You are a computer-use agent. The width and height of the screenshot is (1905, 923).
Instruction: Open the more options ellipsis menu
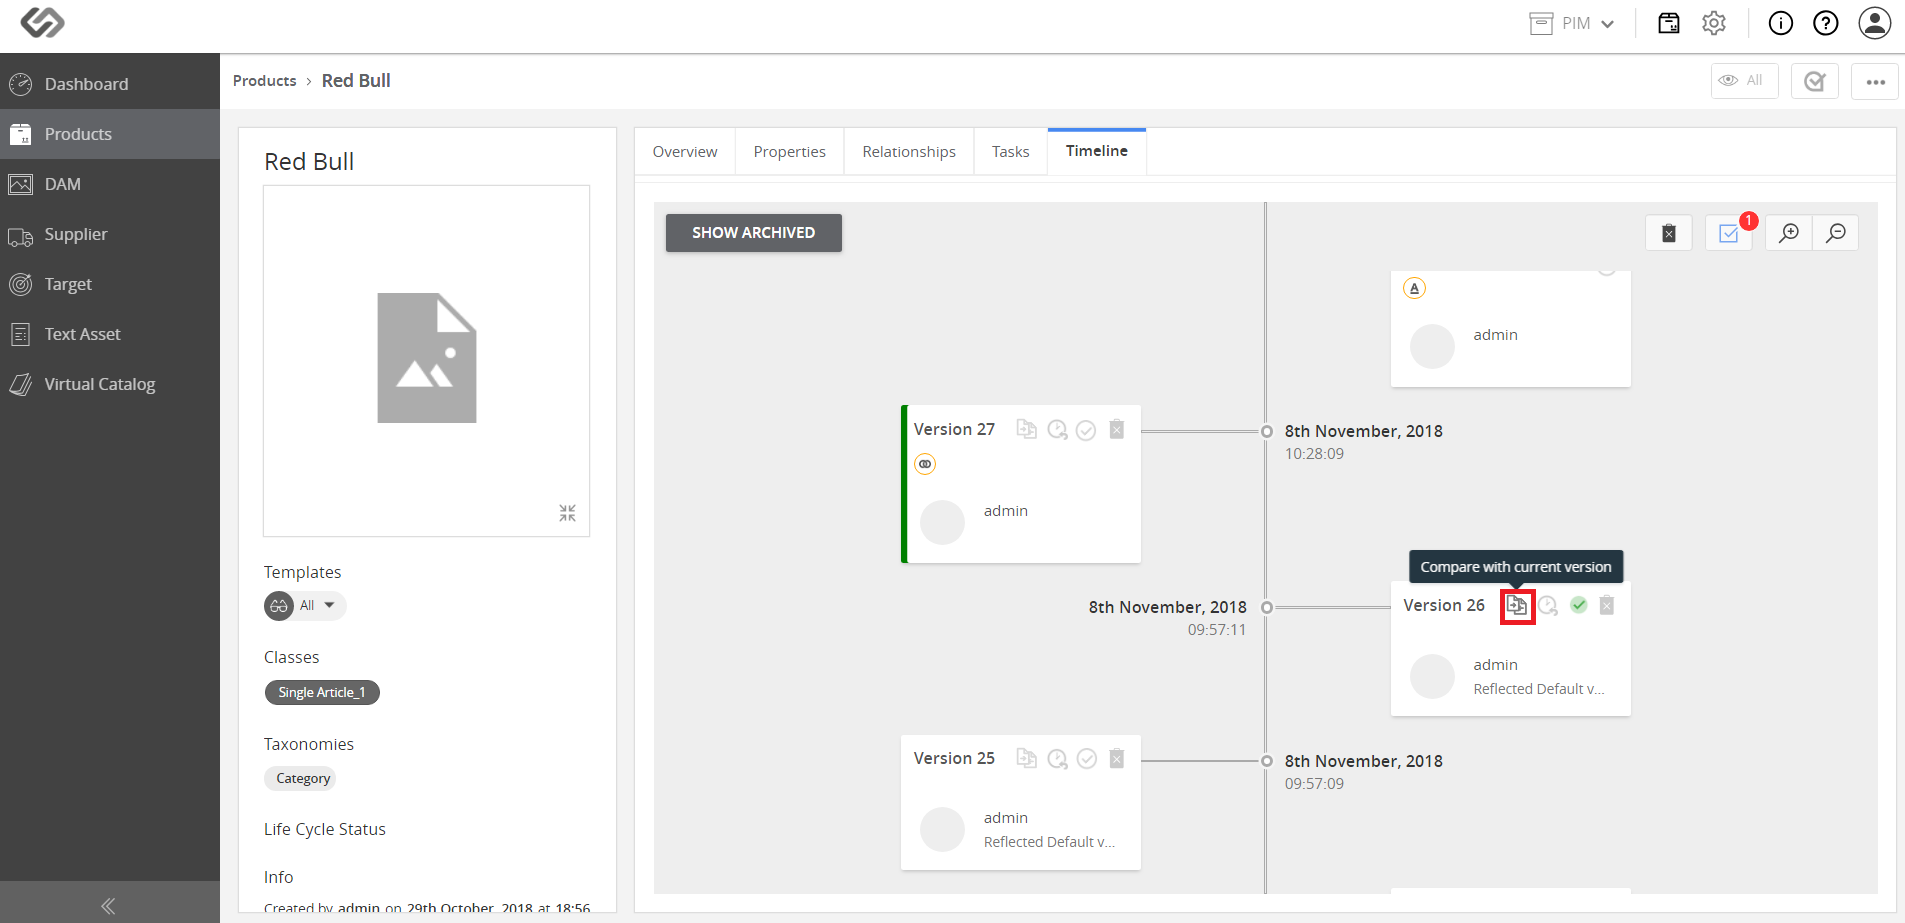(1875, 81)
